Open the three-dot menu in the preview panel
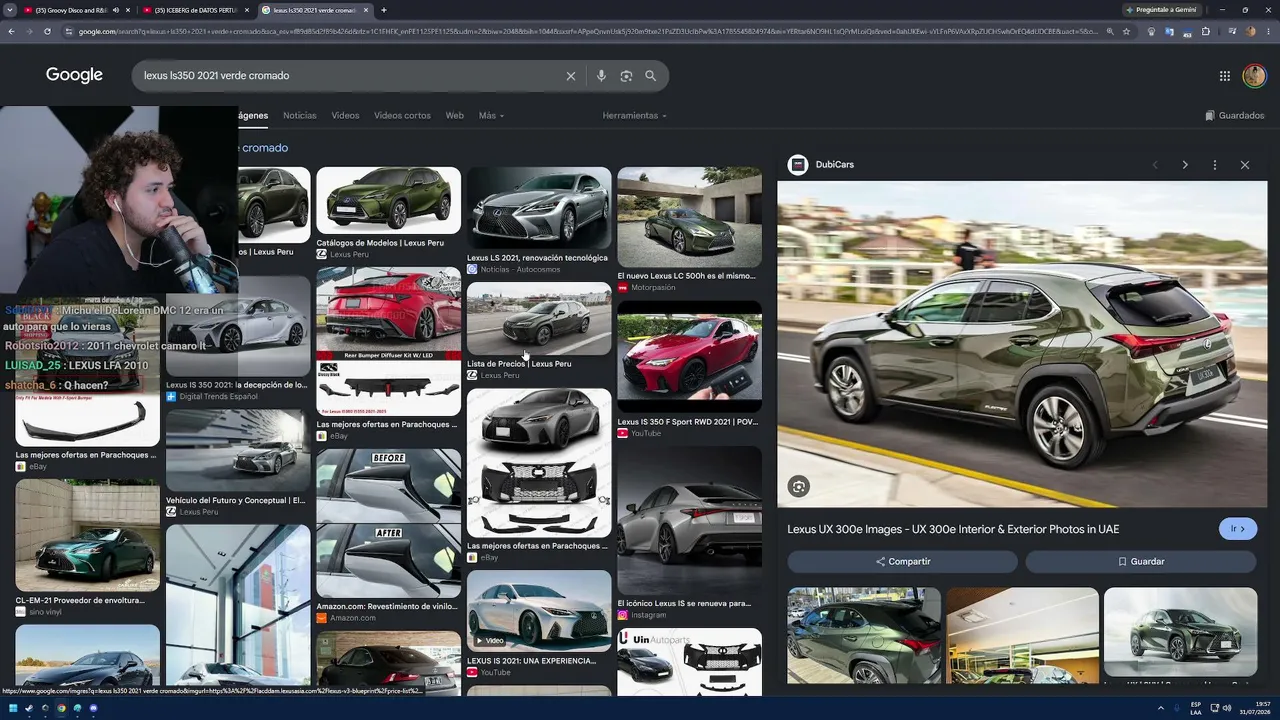 point(1215,165)
